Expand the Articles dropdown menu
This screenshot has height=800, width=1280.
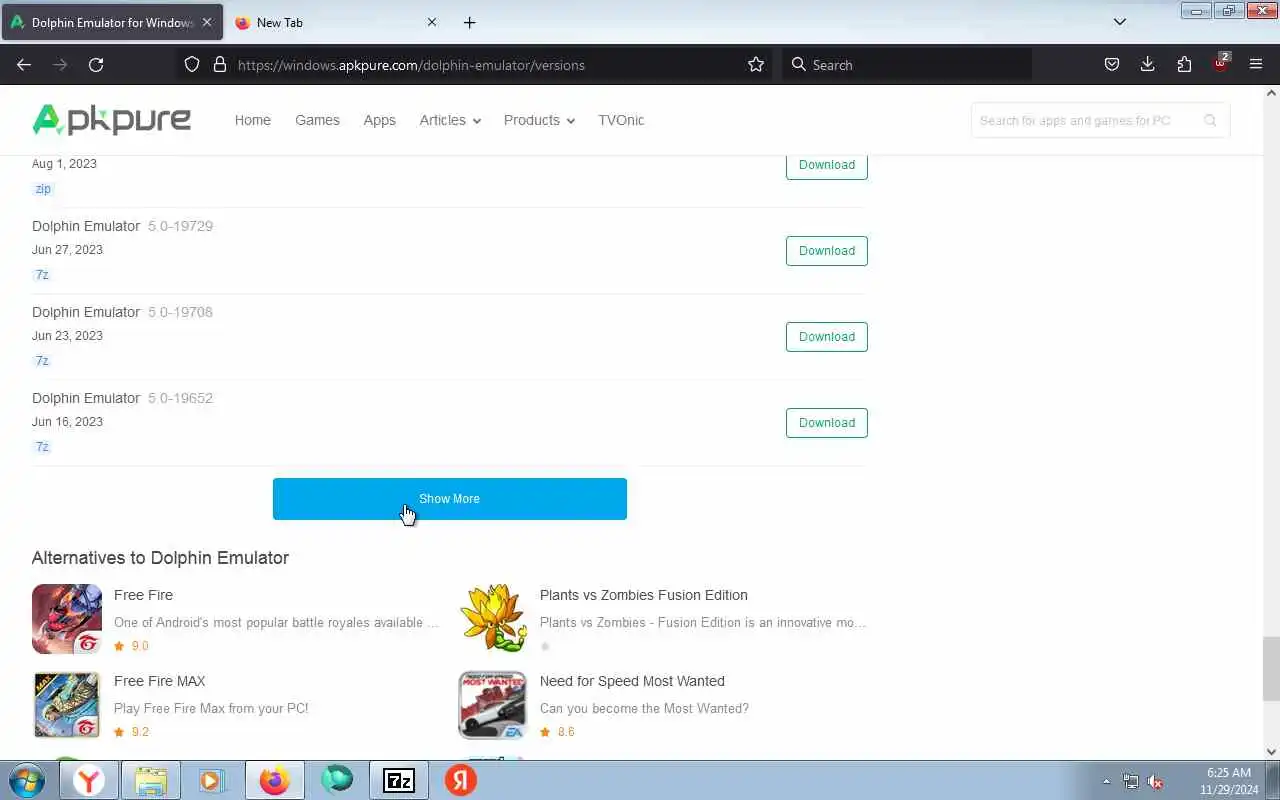click(x=450, y=120)
